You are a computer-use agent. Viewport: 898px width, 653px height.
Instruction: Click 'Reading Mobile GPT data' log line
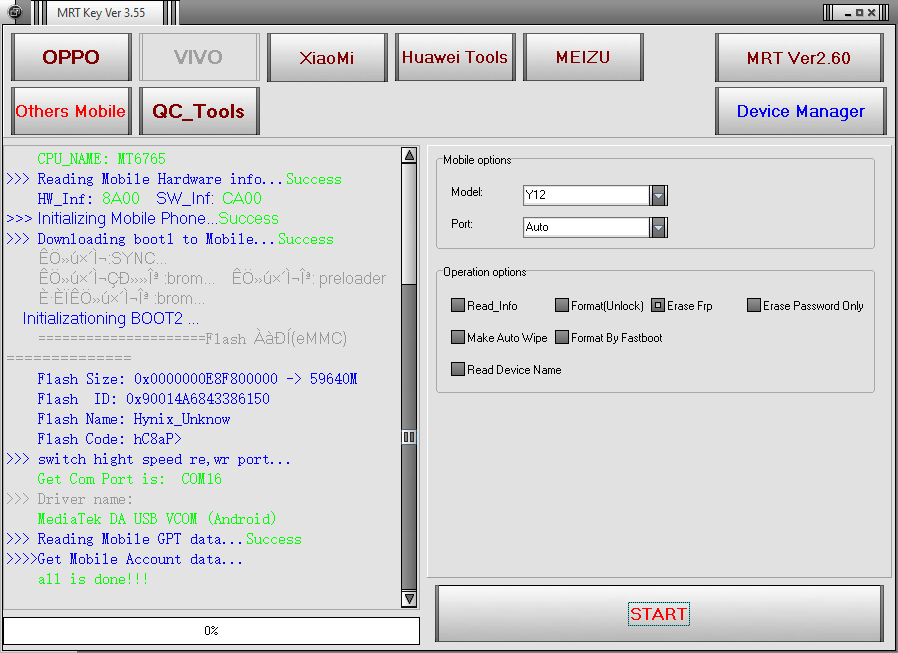[154, 539]
